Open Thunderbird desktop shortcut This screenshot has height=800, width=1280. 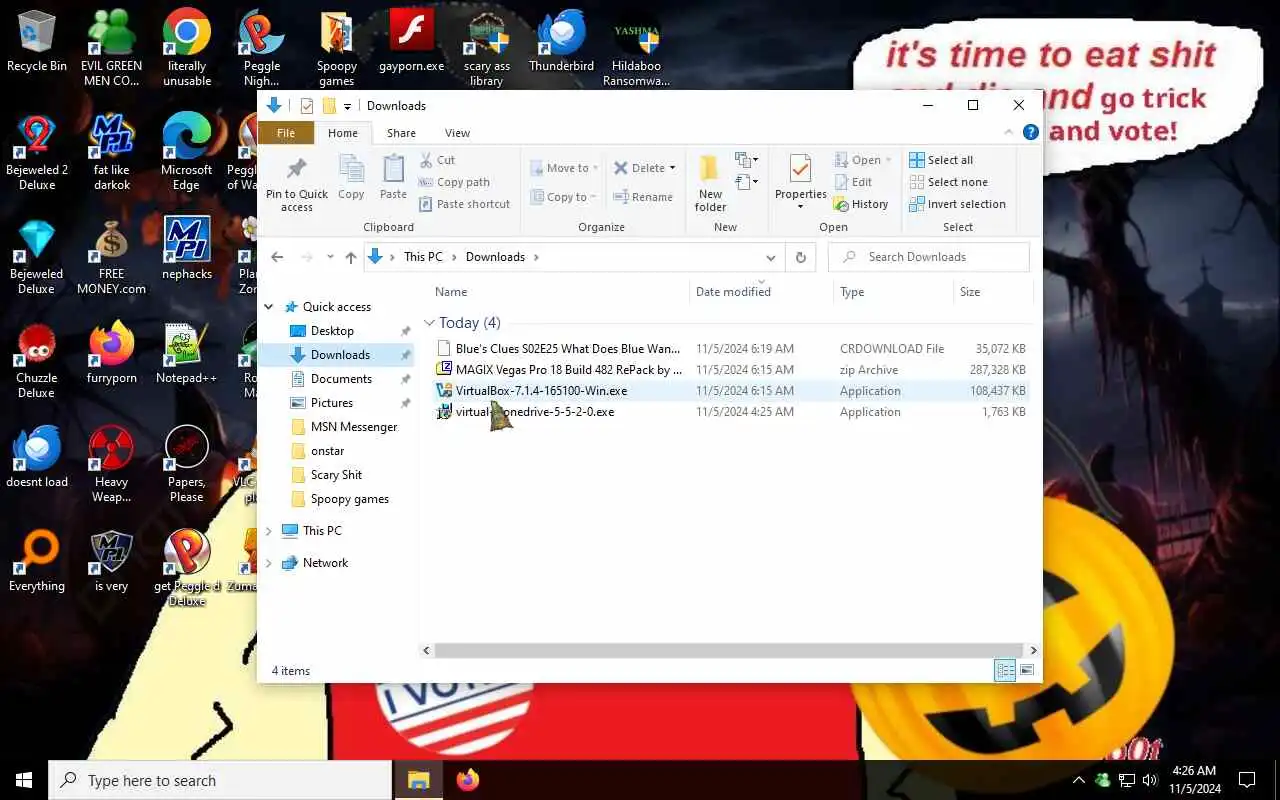(561, 42)
